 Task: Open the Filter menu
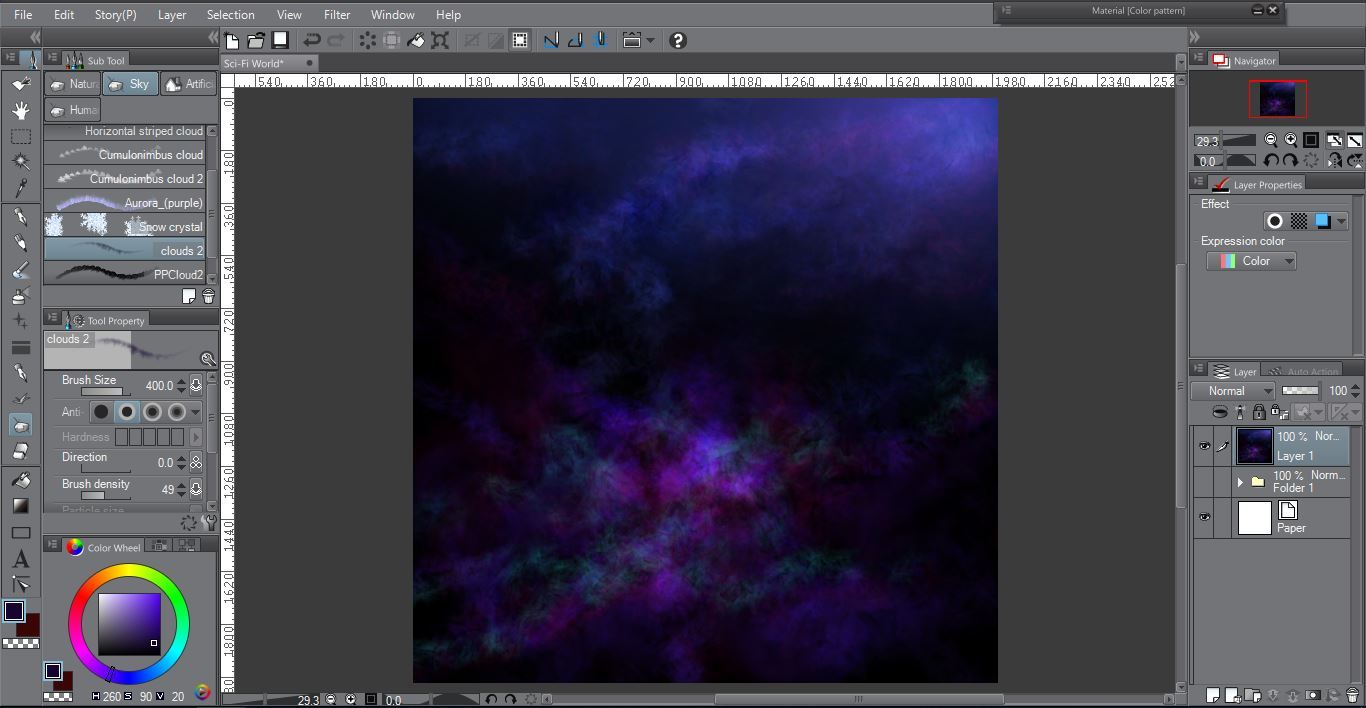tap(337, 15)
